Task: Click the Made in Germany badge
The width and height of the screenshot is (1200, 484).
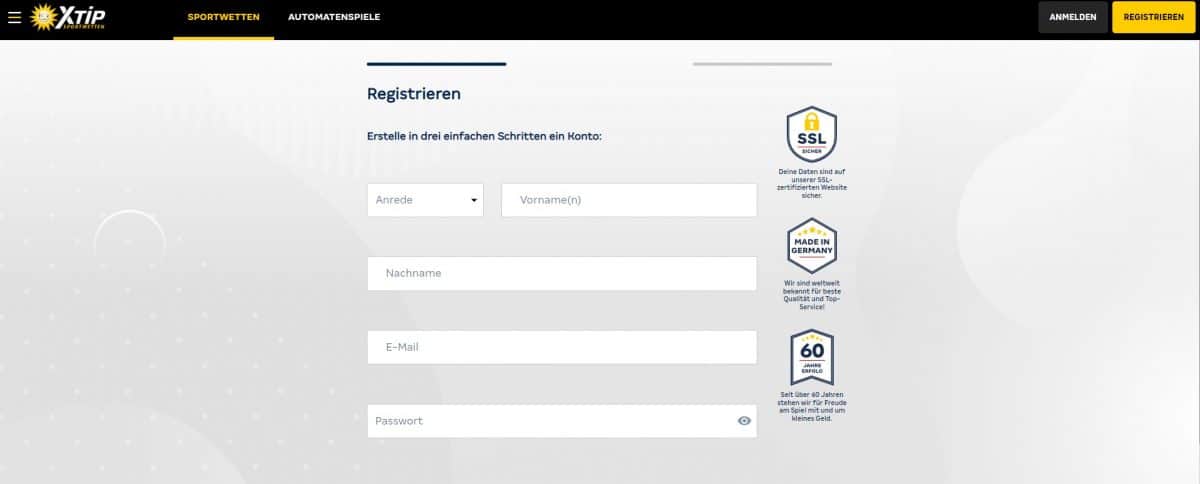Action: pos(812,245)
